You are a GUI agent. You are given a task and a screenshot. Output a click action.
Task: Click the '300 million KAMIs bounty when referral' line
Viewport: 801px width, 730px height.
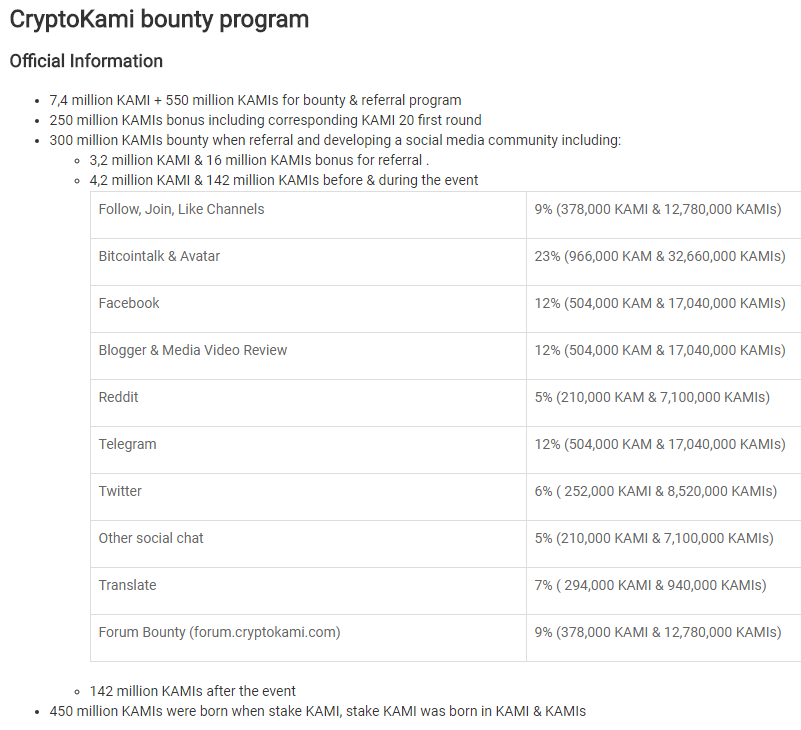pyautogui.click(x=335, y=140)
